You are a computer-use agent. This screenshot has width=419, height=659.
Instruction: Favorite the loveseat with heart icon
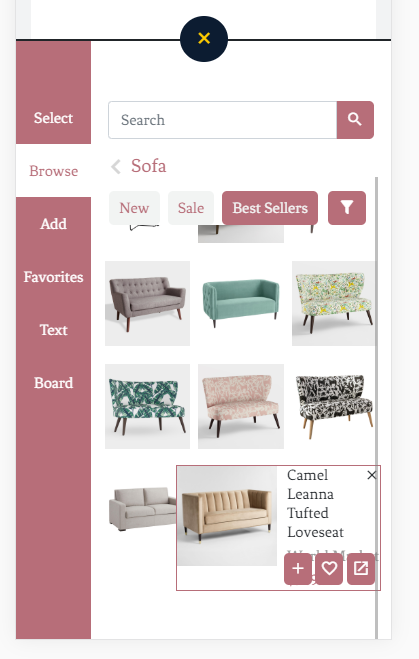click(x=329, y=569)
